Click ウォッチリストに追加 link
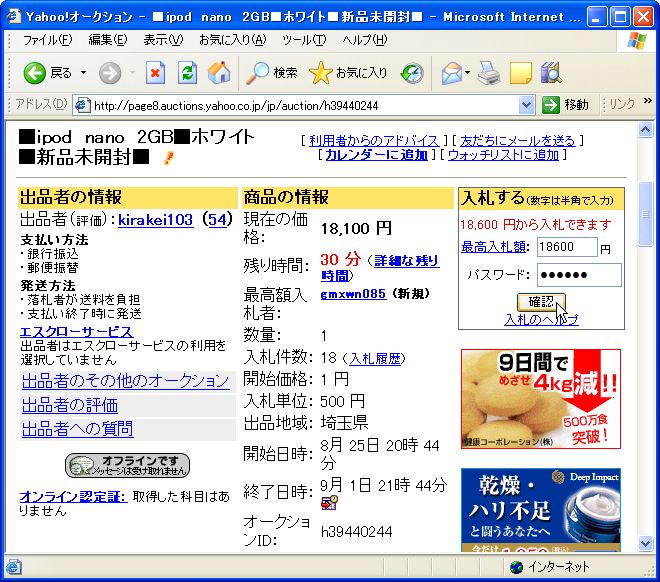The image size is (660, 582). [x=503, y=154]
